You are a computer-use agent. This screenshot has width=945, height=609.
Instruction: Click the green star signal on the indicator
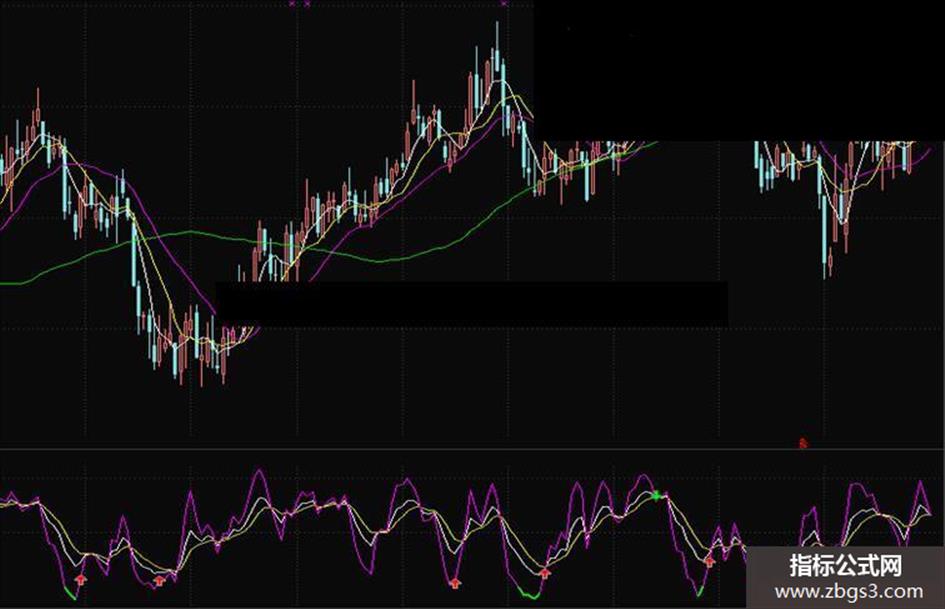point(656,496)
